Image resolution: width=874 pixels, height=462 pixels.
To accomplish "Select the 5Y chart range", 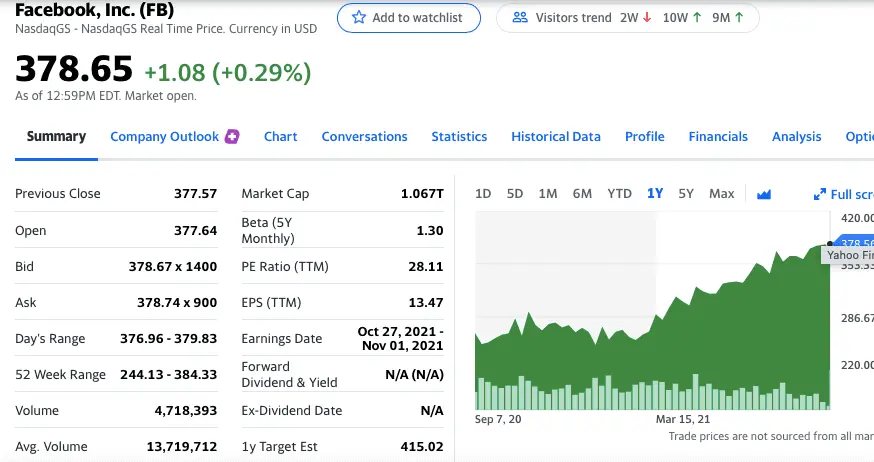I will (686, 193).
